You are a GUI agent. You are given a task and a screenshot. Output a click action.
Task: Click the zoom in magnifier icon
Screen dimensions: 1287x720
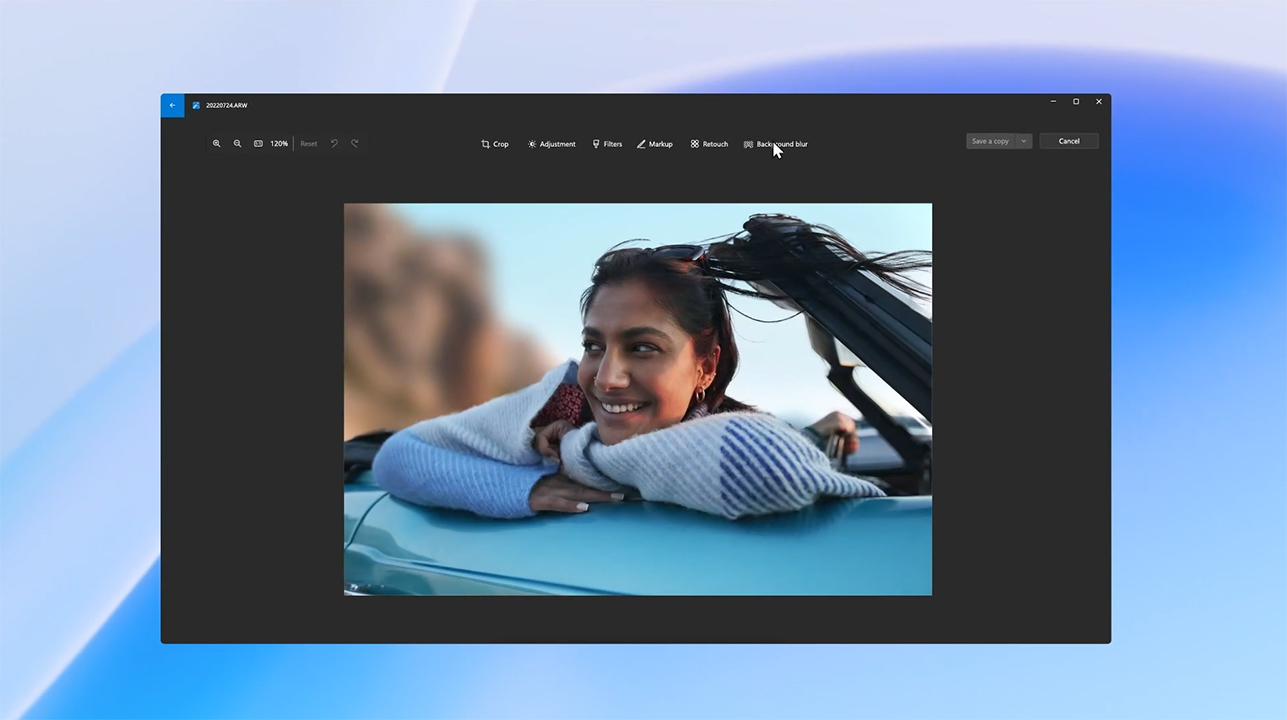coord(216,144)
